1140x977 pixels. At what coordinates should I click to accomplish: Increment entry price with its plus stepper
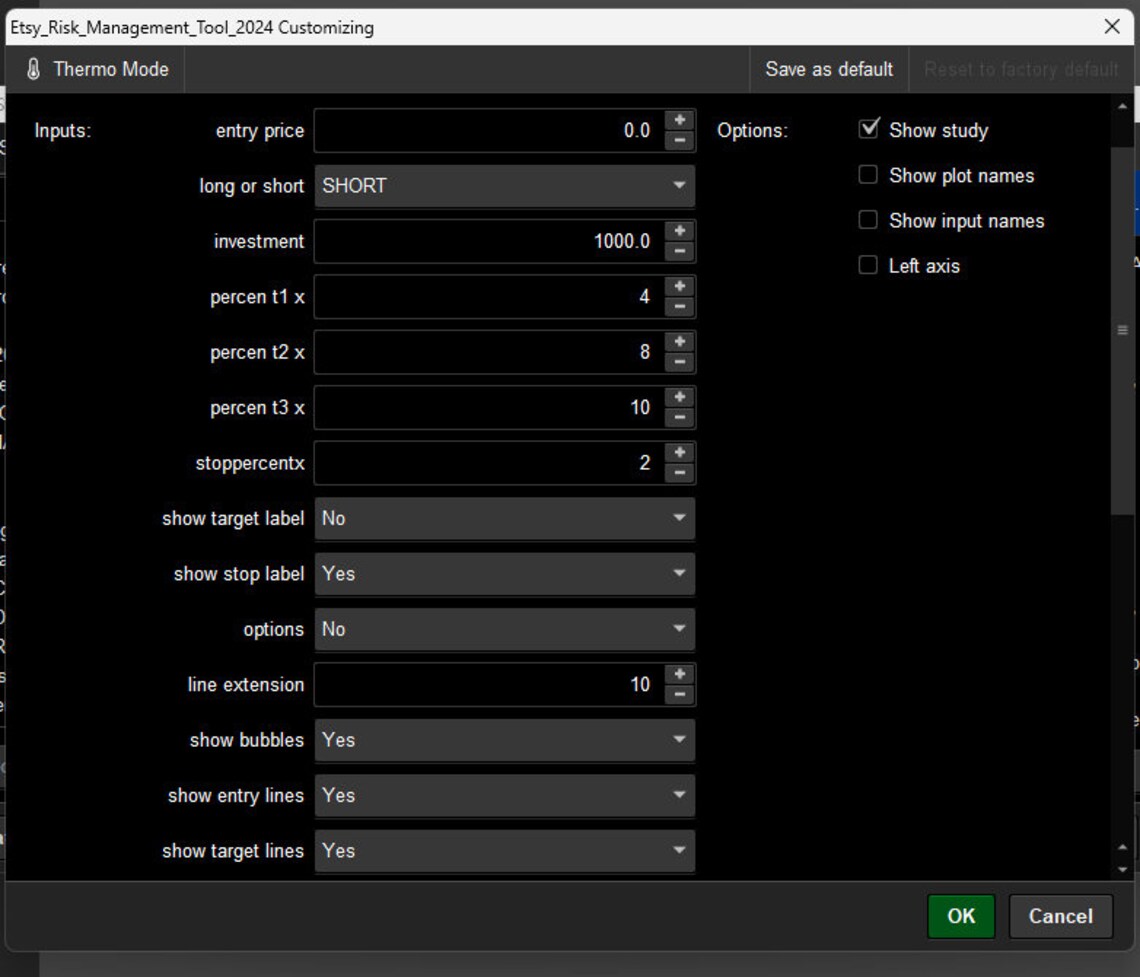(x=678, y=122)
